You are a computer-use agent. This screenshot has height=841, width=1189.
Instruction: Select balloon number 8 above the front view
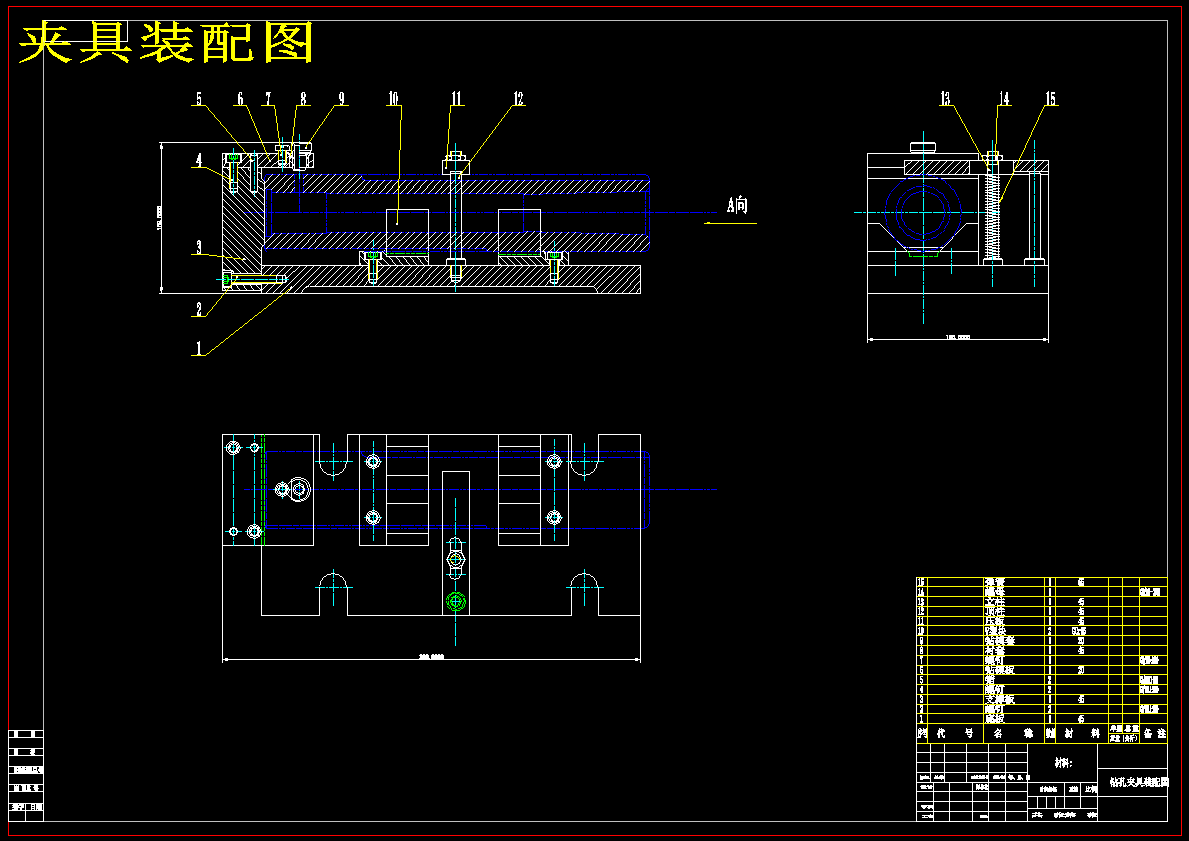pyautogui.click(x=303, y=99)
